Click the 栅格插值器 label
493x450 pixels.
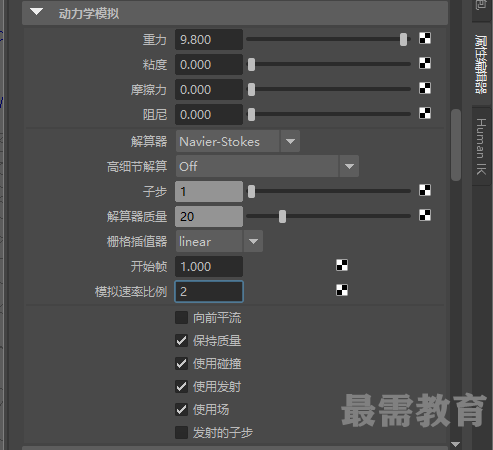coord(137,242)
